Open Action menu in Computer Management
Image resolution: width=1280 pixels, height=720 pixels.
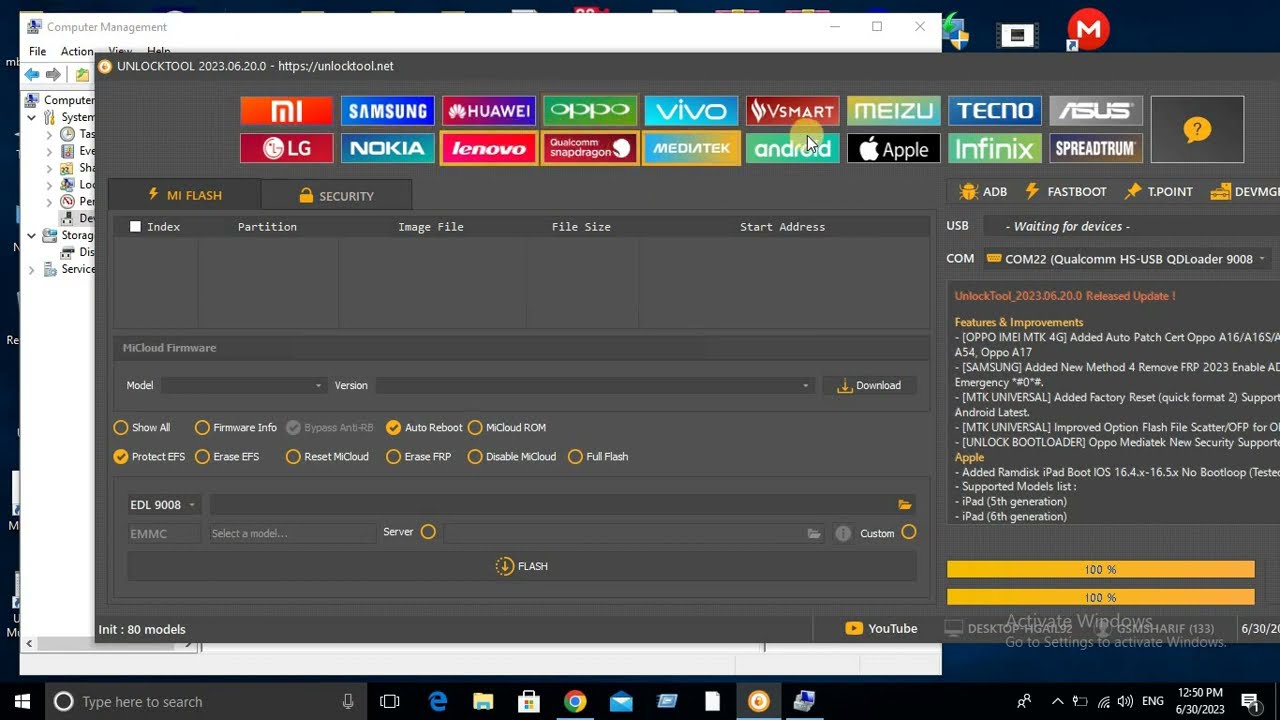pyautogui.click(x=77, y=51)
